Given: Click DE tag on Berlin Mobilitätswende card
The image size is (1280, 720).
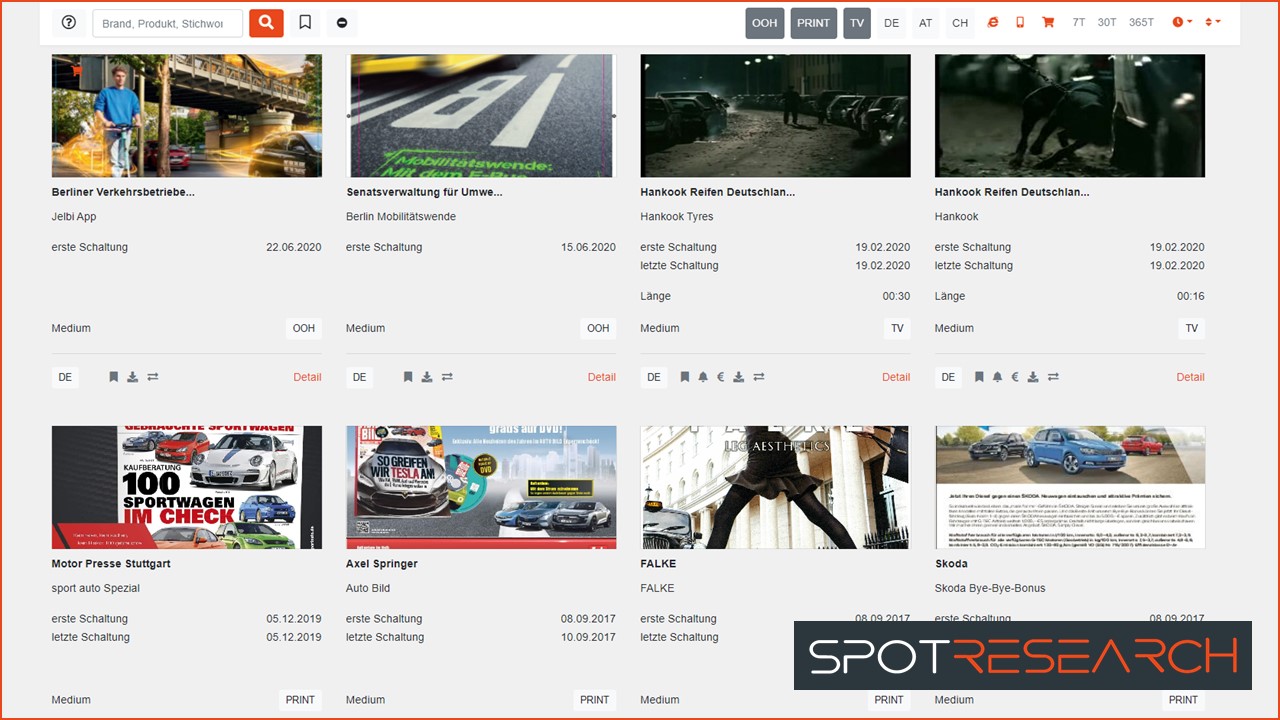Looking at the screenshot, I should 360,377.
